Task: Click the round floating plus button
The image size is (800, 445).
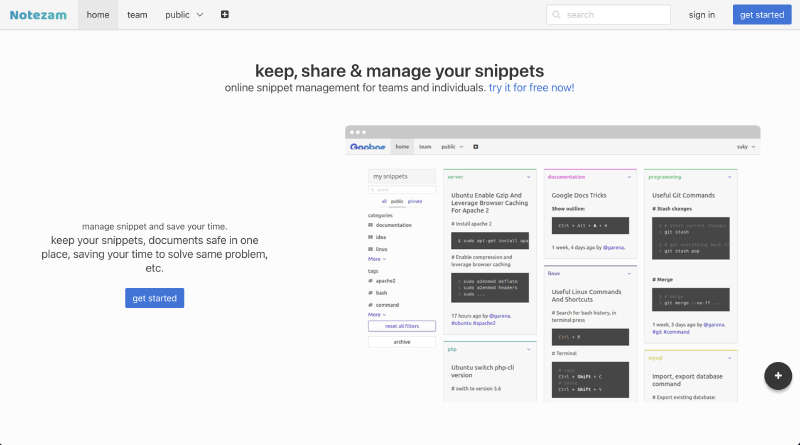Action: click(778, 376)
